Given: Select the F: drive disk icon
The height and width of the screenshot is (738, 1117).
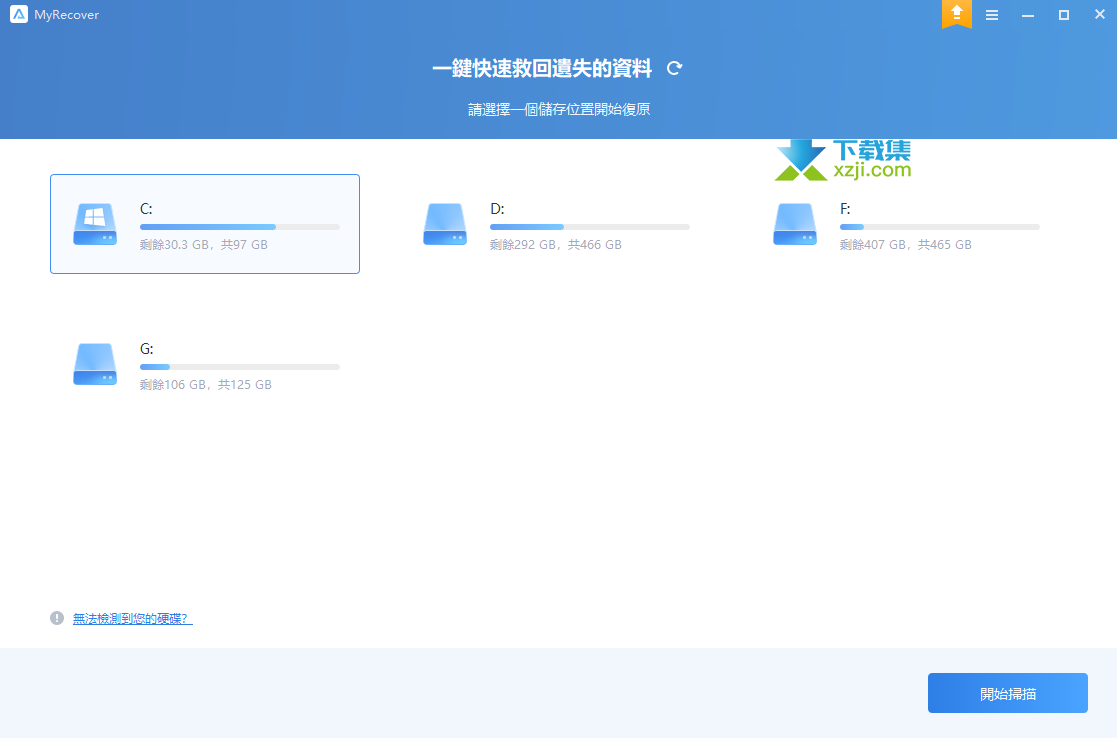Looking at the screenshot, I should pos(795,224).
